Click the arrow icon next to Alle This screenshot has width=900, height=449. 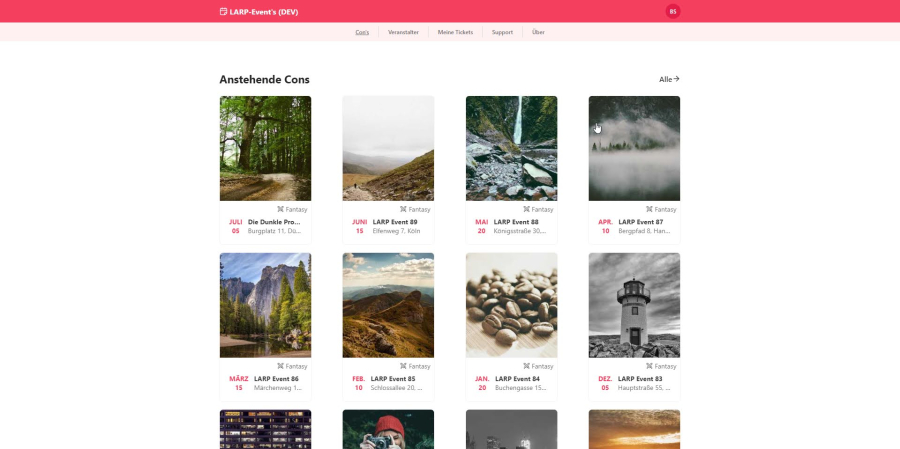pyautogui.click(x=676, y=79)
